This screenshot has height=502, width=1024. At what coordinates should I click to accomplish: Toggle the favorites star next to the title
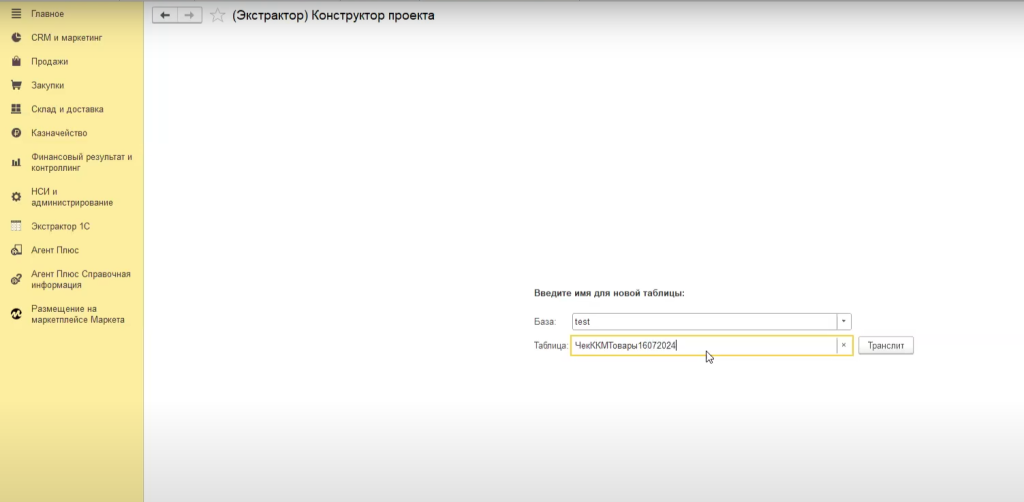click(217, 16)
